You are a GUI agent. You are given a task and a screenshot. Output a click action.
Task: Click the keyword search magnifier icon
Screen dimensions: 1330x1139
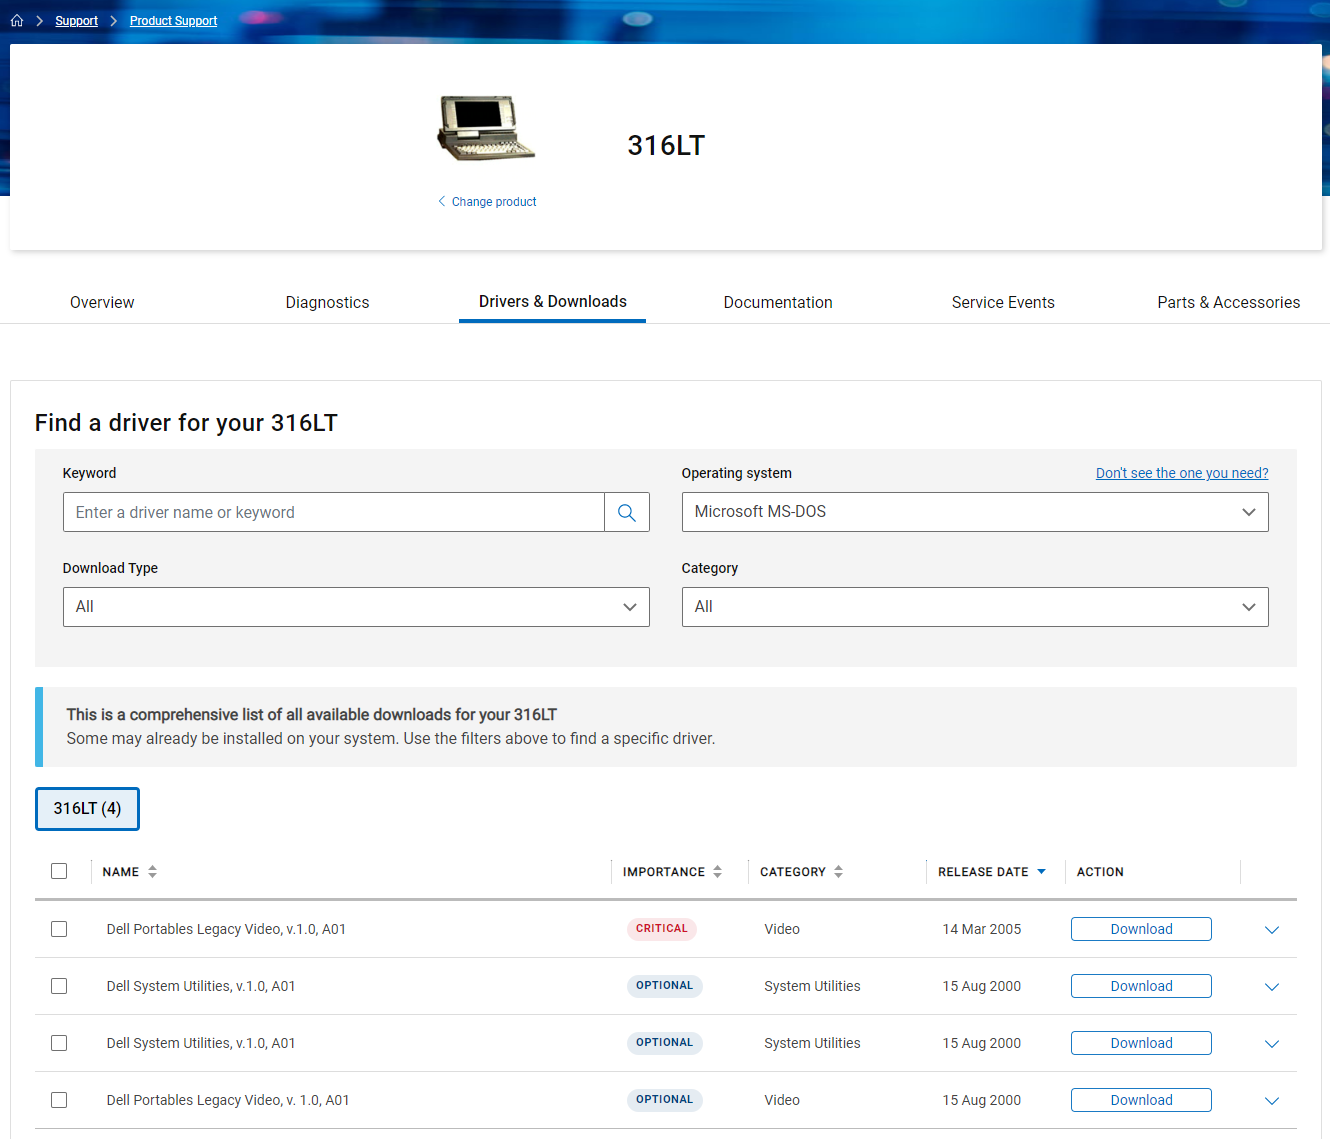point(627,512)
